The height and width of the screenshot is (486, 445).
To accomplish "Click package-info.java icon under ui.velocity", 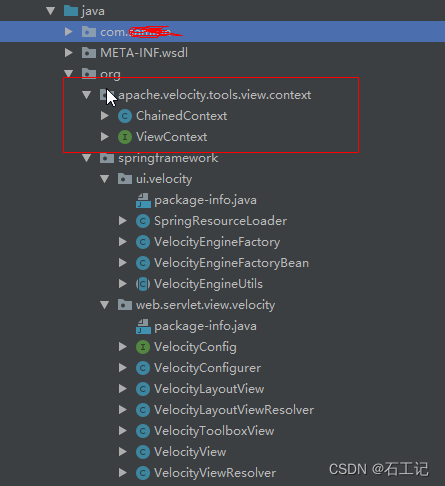I will tap(143, 200).
